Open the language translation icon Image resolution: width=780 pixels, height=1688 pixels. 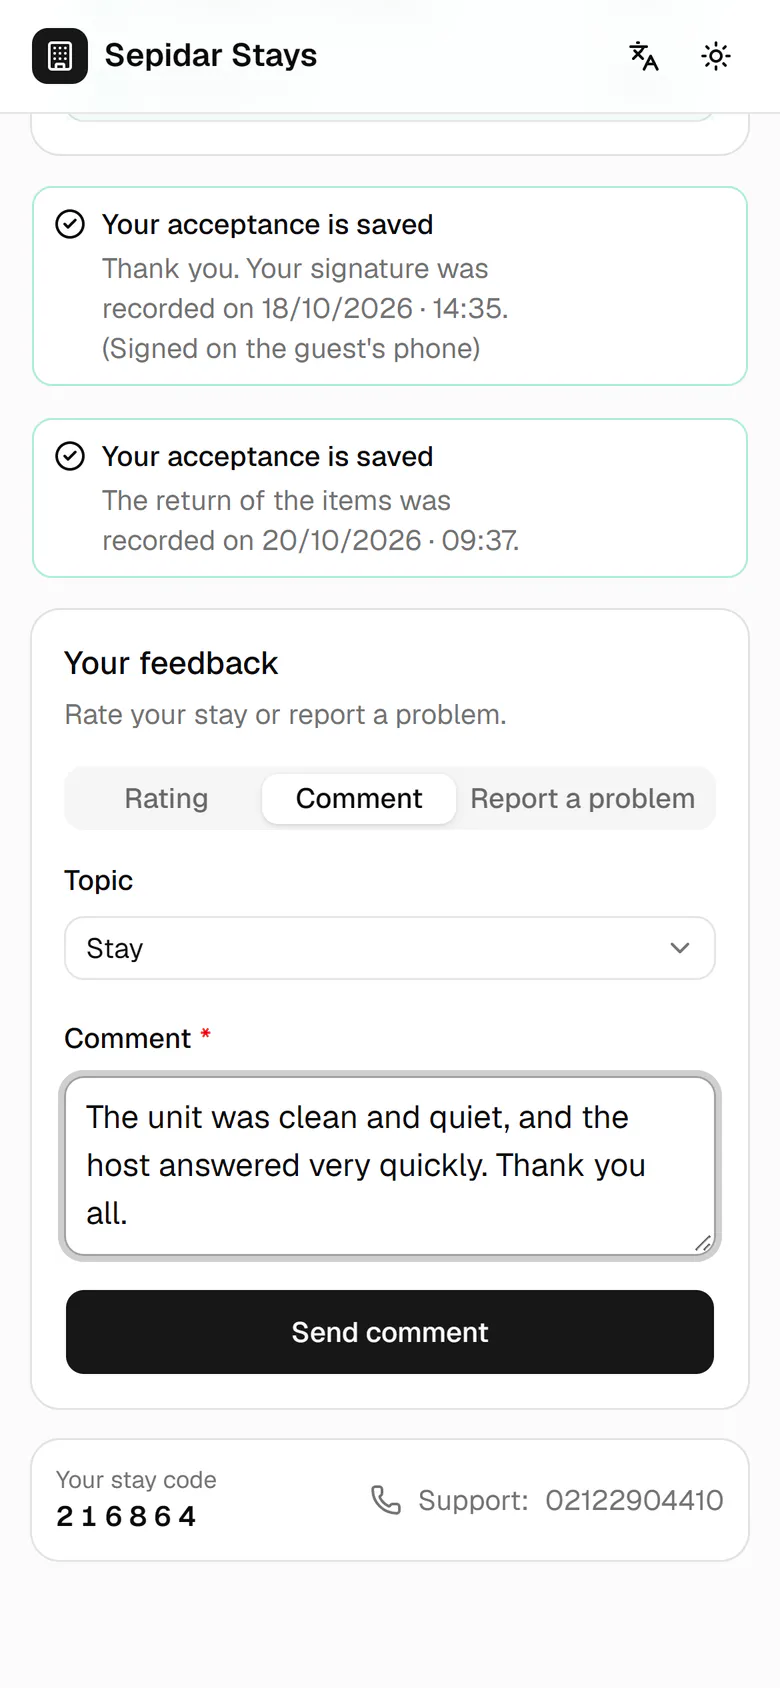644,56
